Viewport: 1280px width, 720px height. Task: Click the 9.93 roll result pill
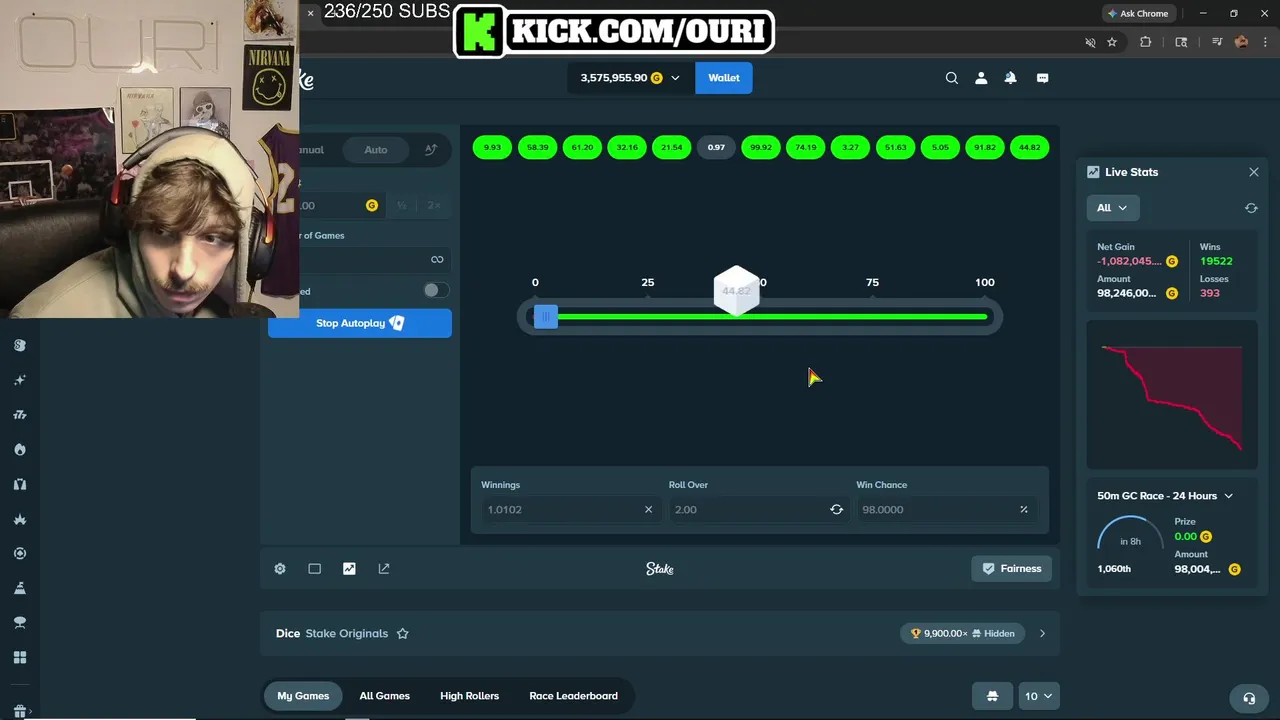click(492, 147)
